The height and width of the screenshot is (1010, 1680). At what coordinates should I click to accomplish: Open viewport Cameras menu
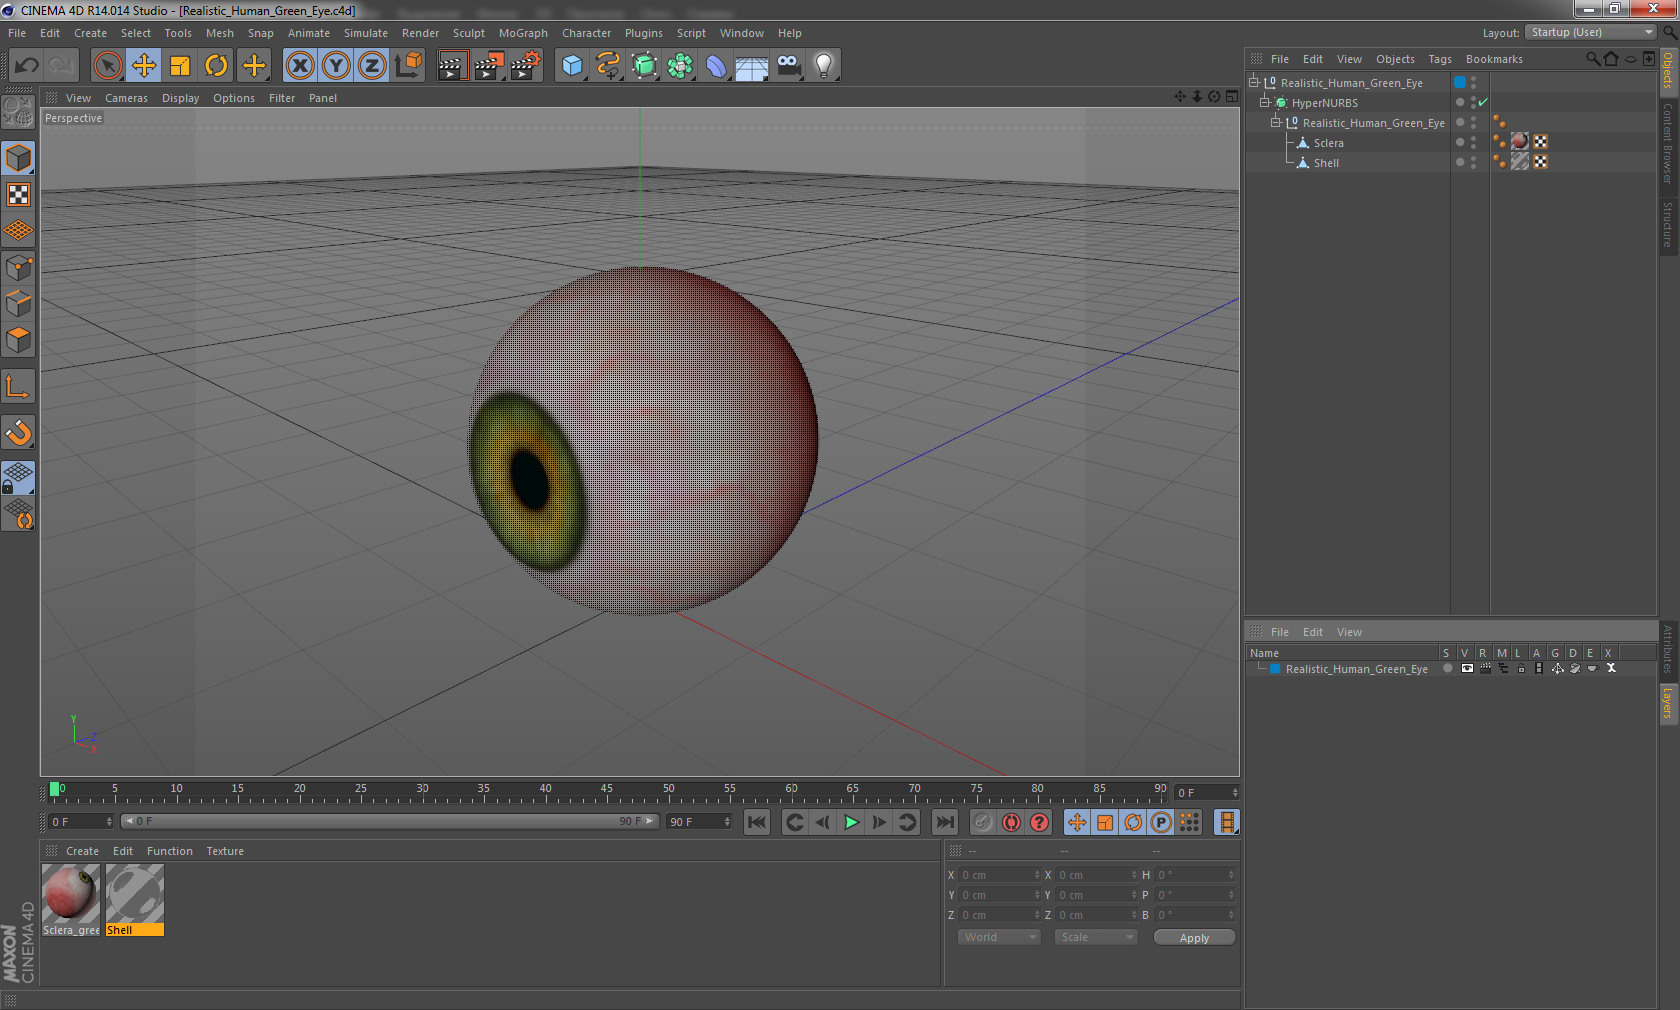(126, 98)
